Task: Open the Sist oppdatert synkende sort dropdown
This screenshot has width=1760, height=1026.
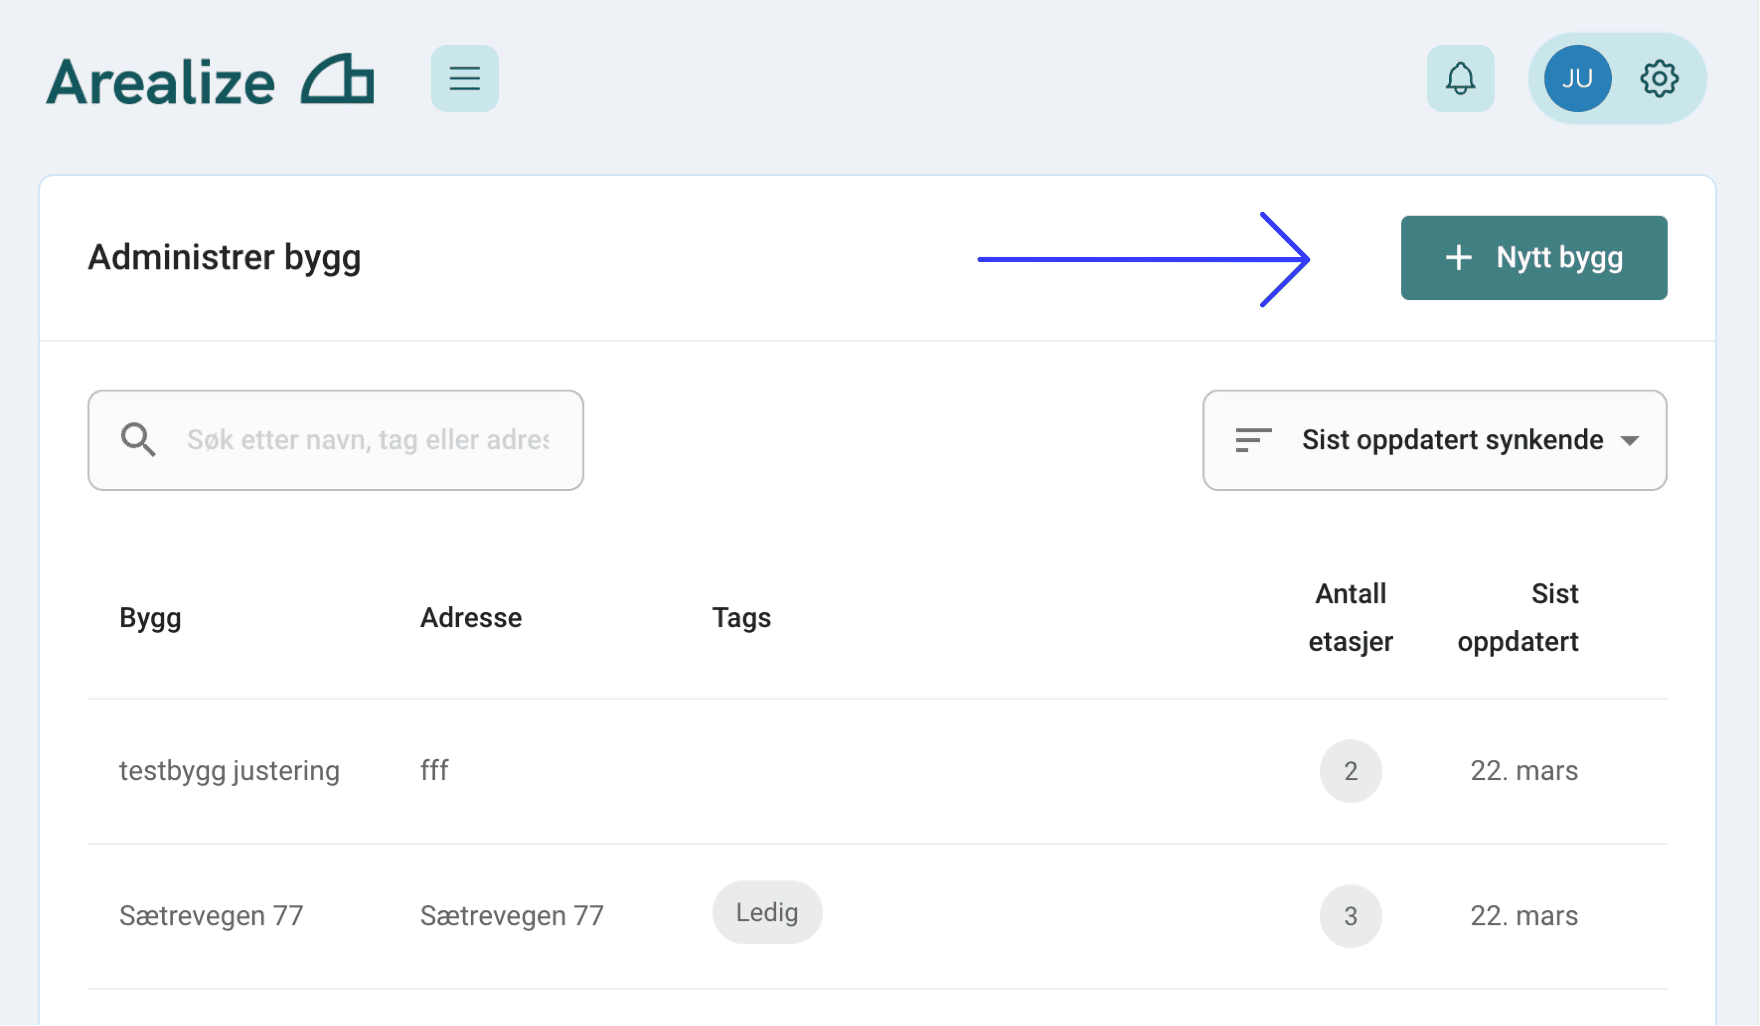Action: click(1434, 440)
